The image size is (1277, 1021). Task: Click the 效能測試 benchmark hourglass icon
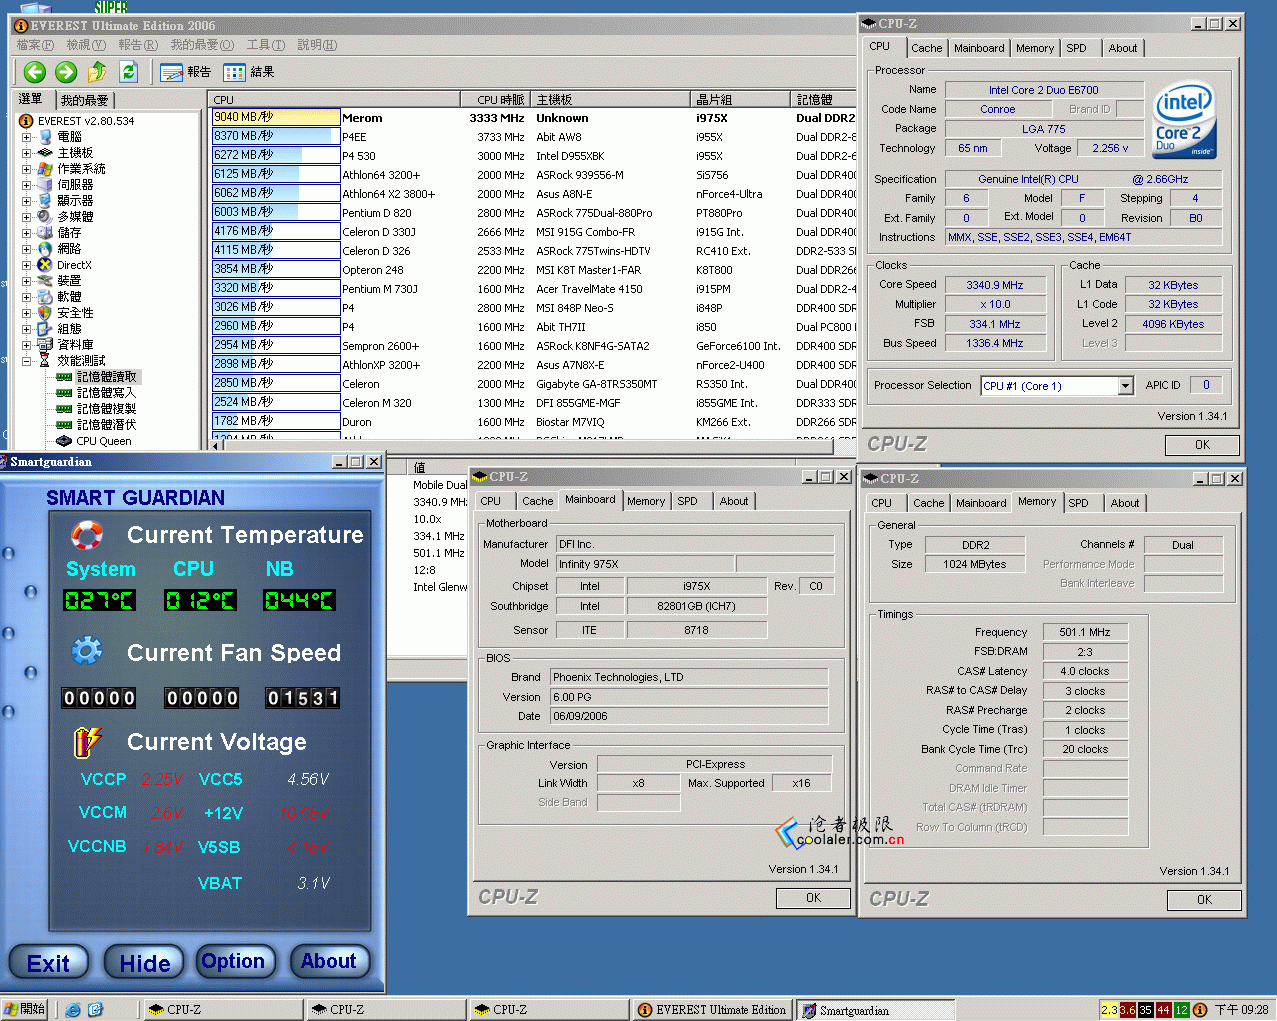[45, 361]
